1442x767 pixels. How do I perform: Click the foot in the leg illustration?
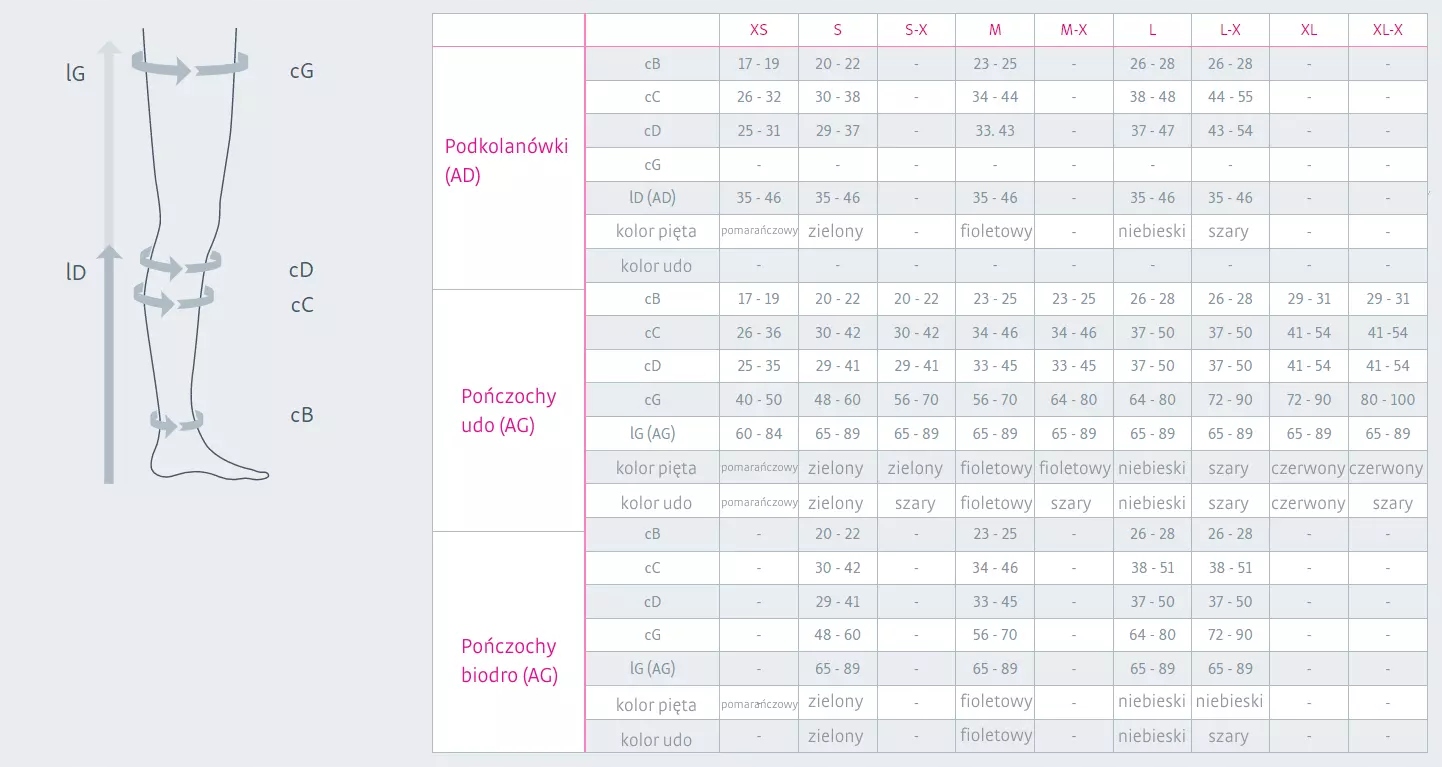coord(210,465)
